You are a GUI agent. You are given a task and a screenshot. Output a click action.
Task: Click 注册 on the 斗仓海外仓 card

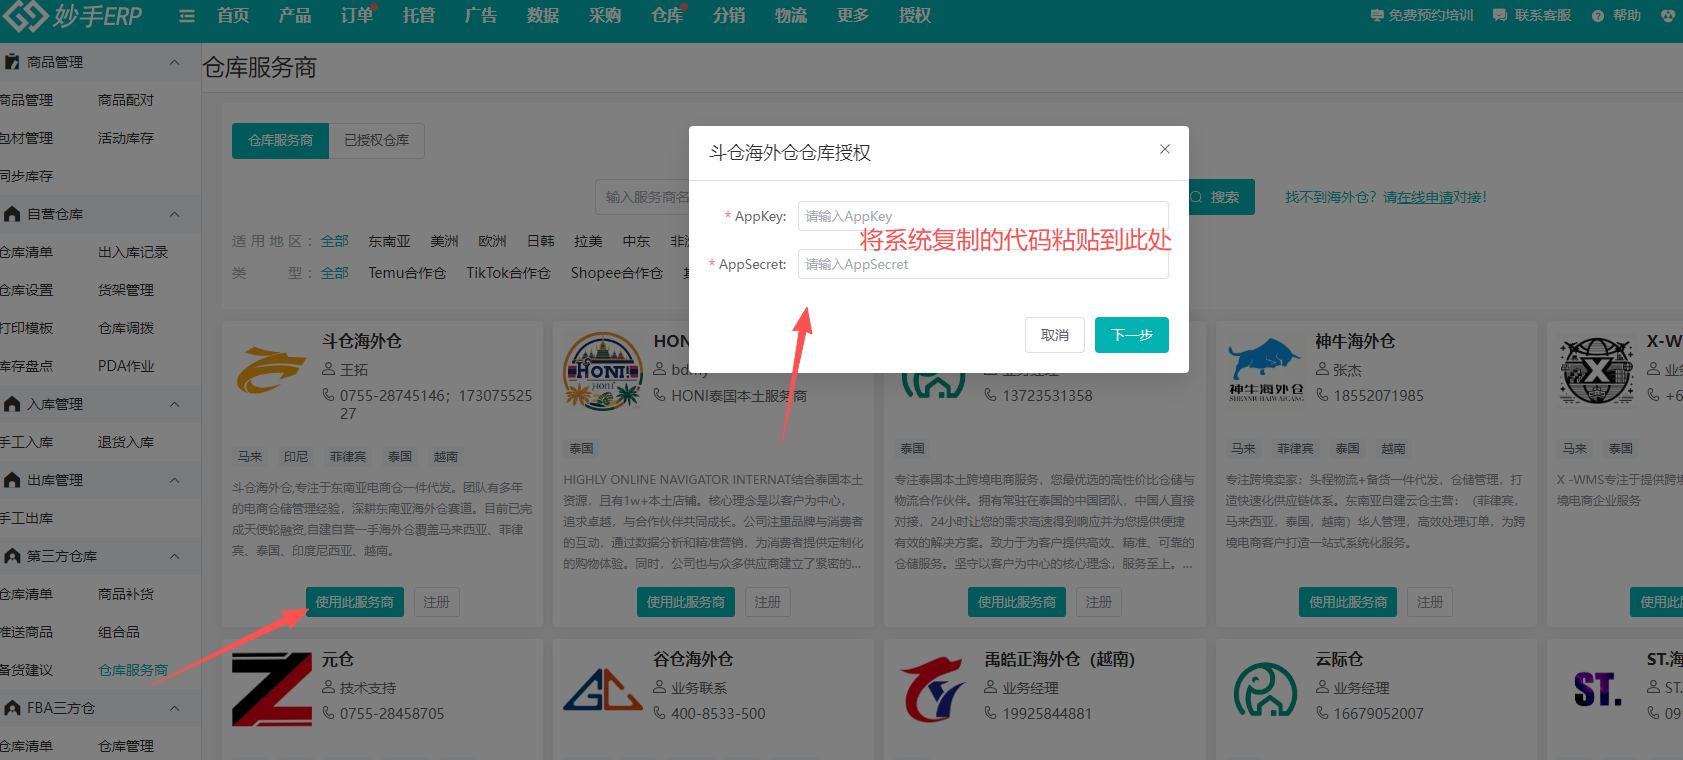pyautogui.click(x=436, y=602)
